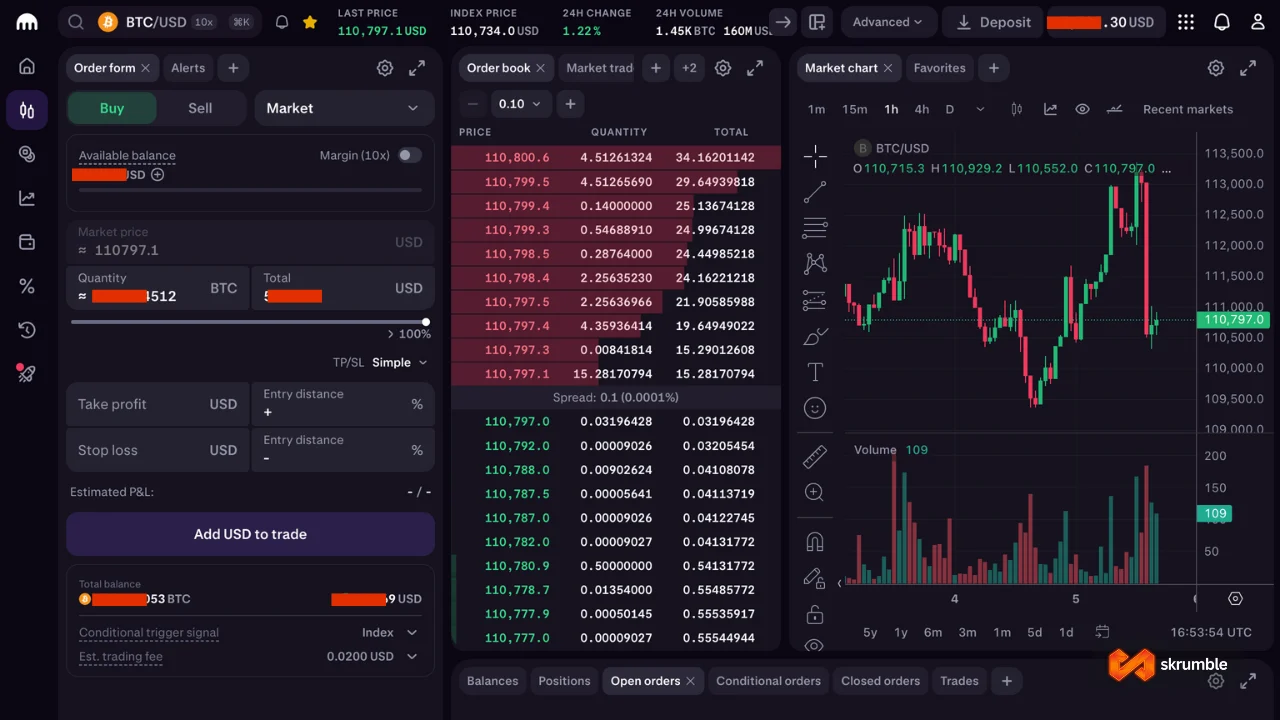Screen dimensions: 1280x720
Task: Open the layout panel icon in header
Action: [x=817, y=22]
